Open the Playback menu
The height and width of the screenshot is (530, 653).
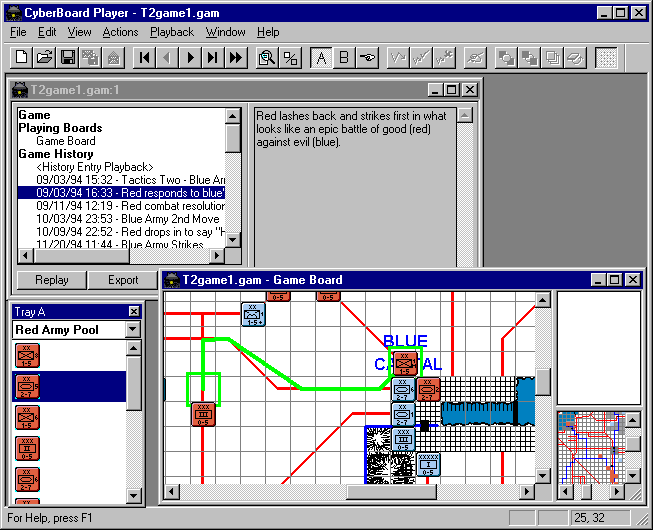point(172,32)
